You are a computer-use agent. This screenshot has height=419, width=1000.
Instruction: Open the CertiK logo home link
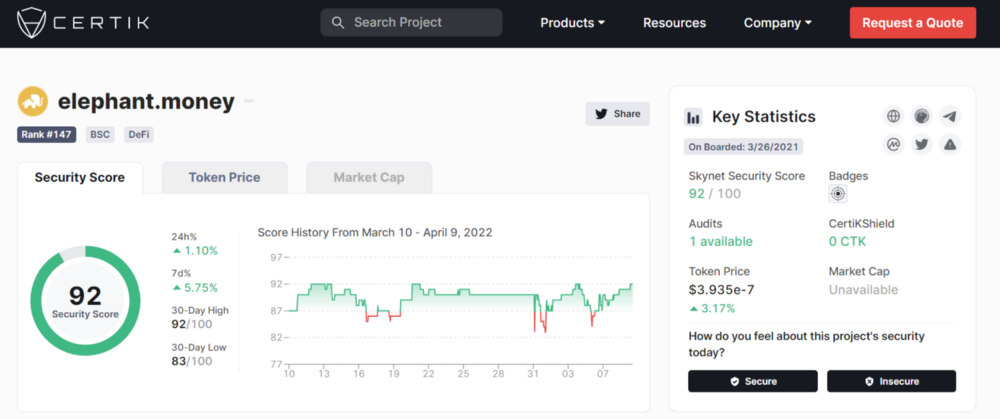point(83,24)
